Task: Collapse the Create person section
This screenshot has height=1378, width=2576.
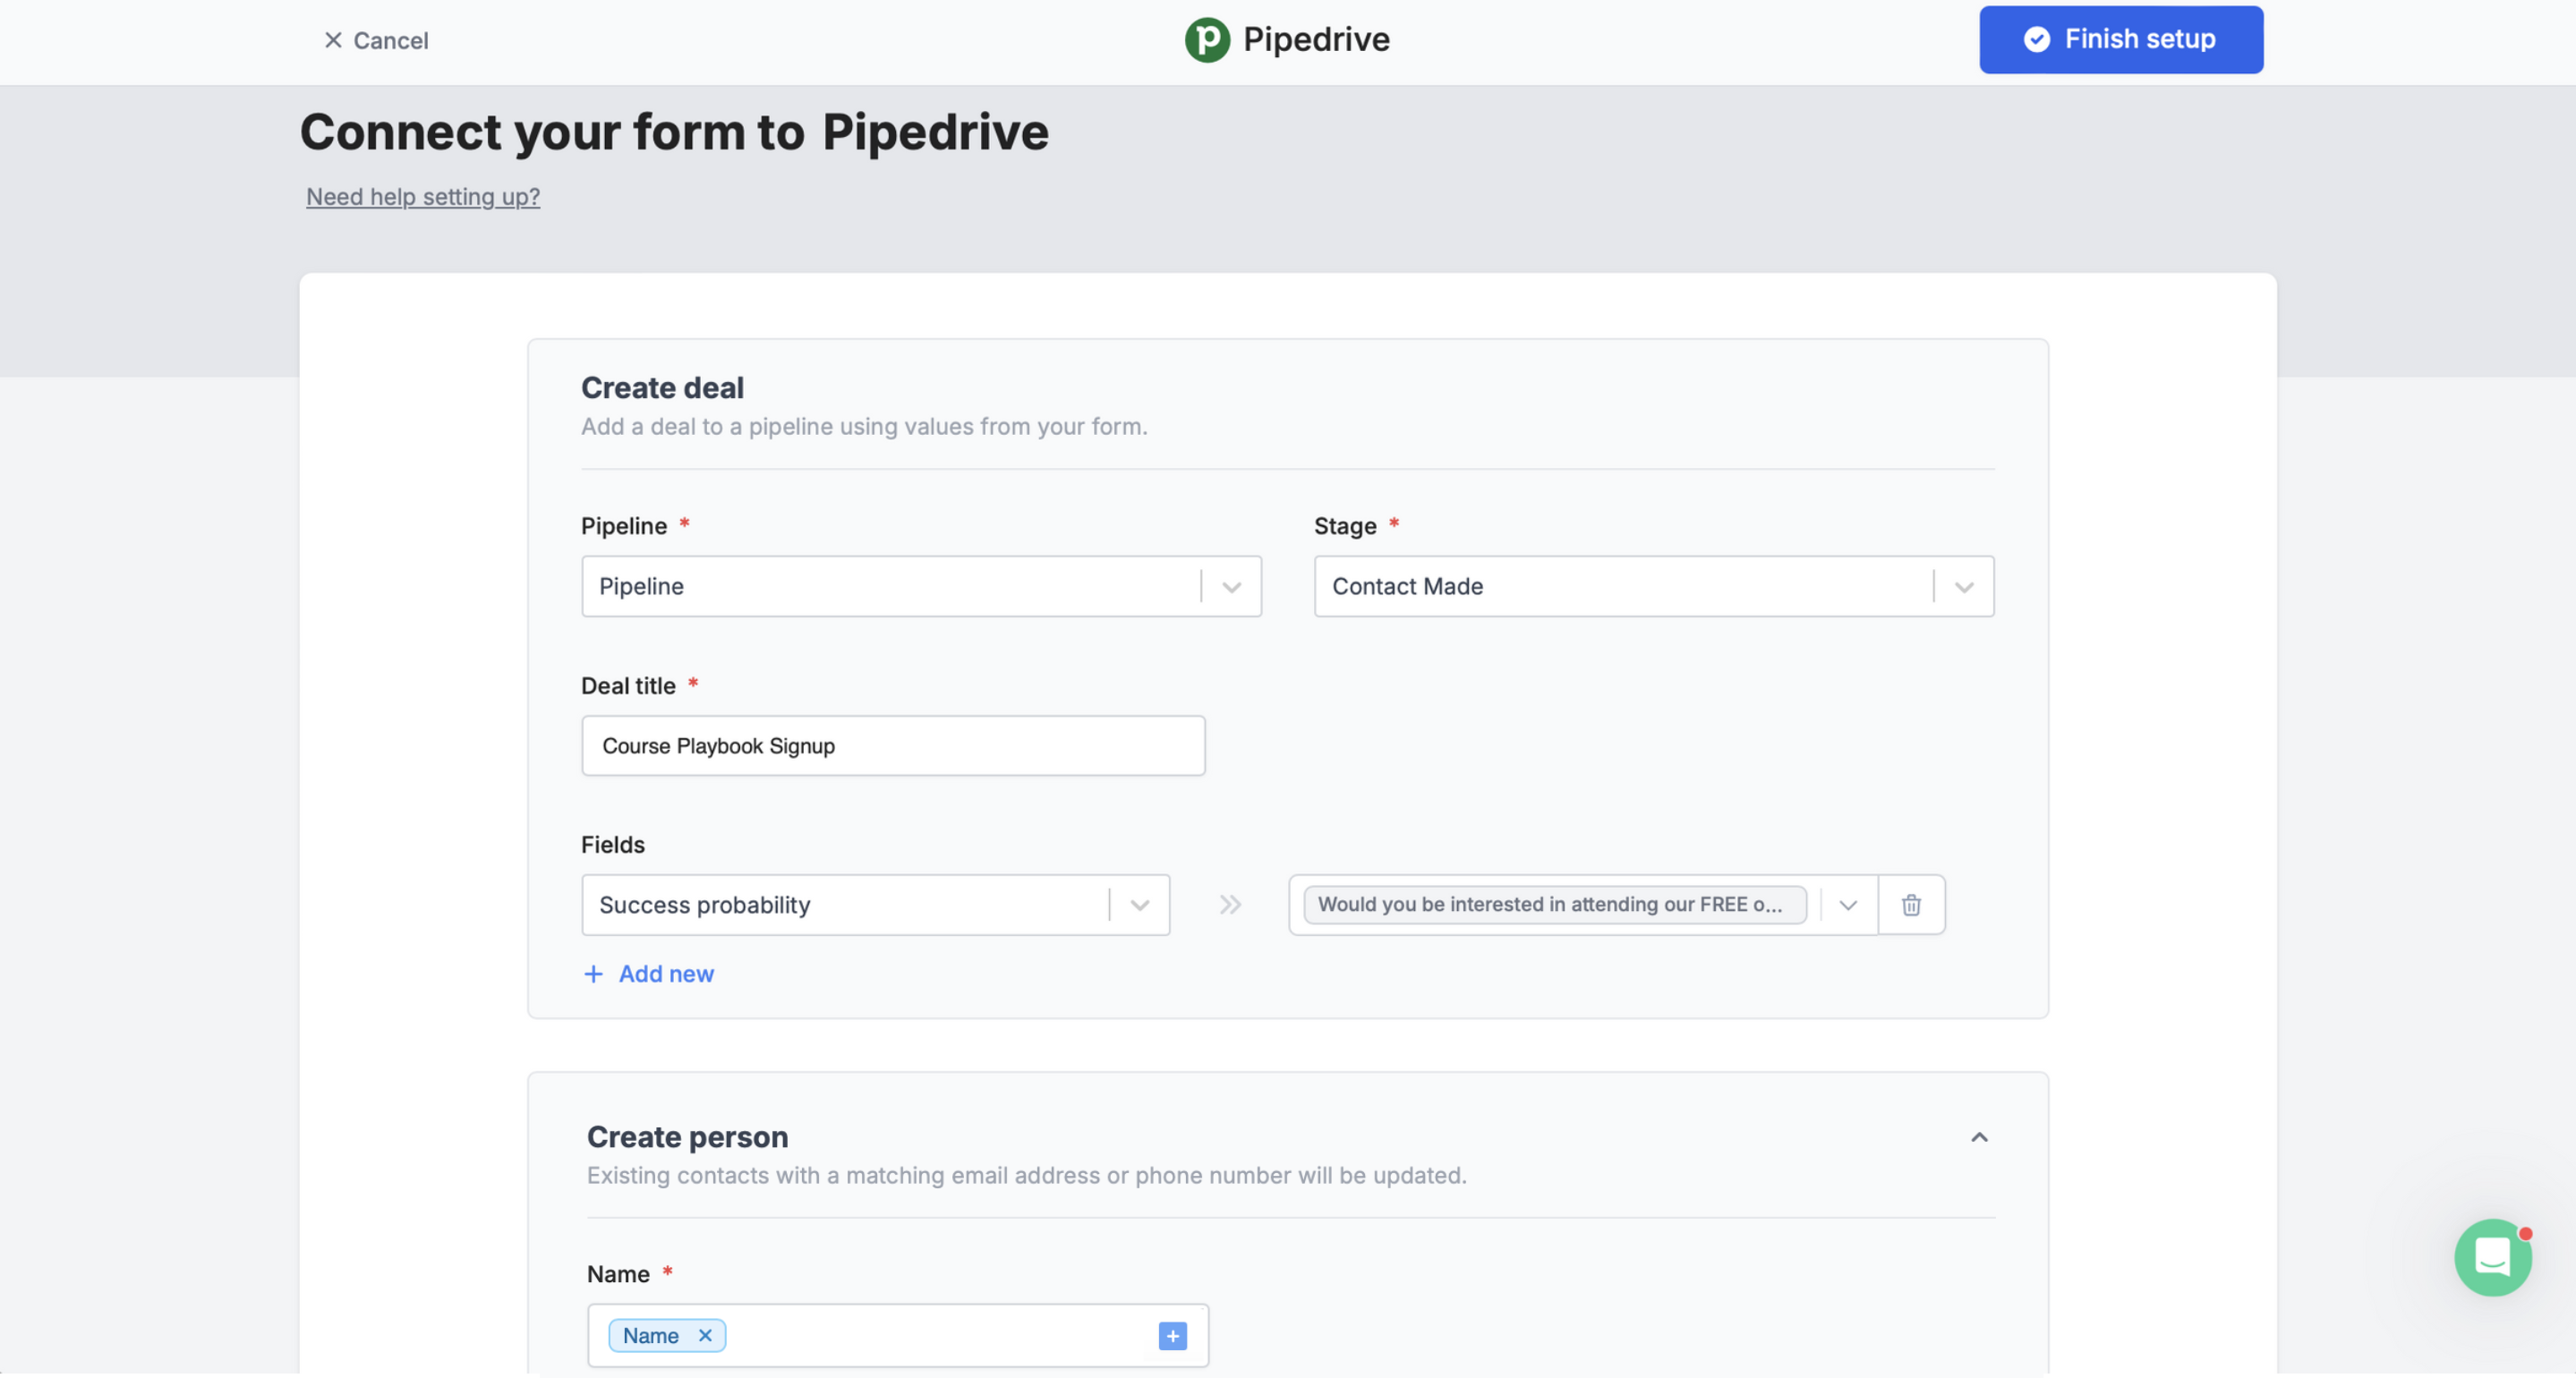Action: (1979, 1137)
